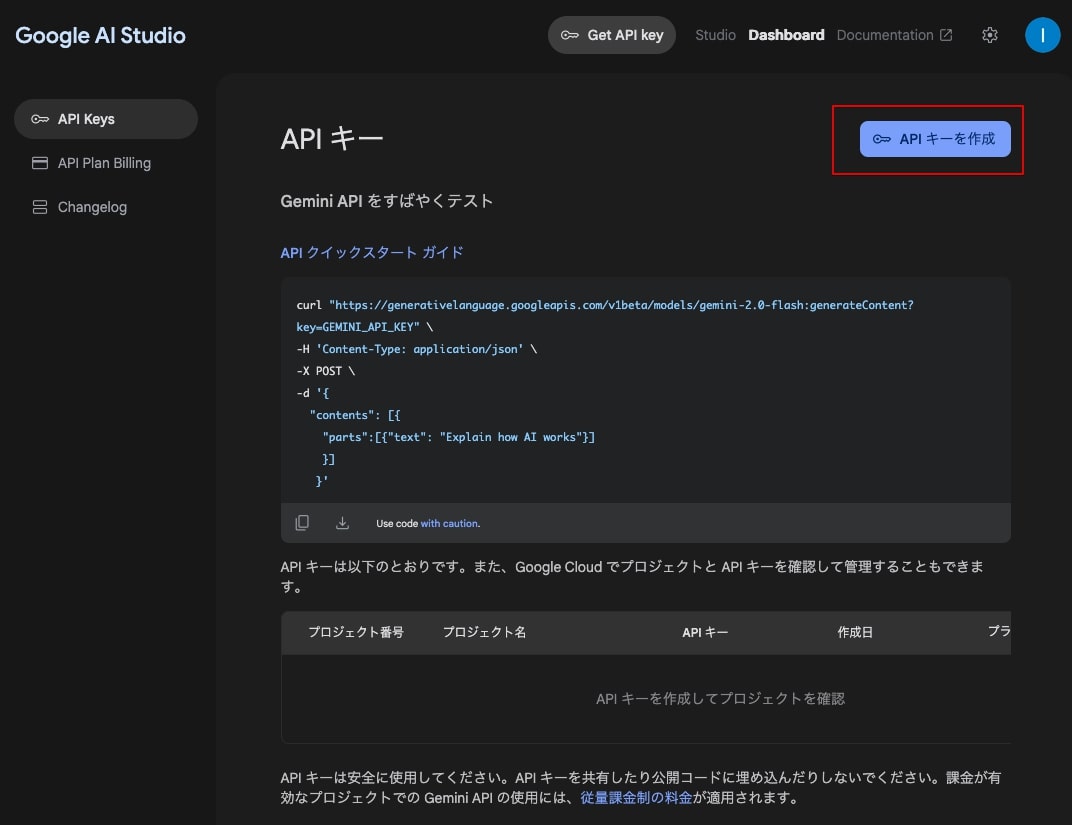This screenshot has height=825, width=1072.
Task: Click the key icon beside API Keys in sidebar
Action: point(40,119)
